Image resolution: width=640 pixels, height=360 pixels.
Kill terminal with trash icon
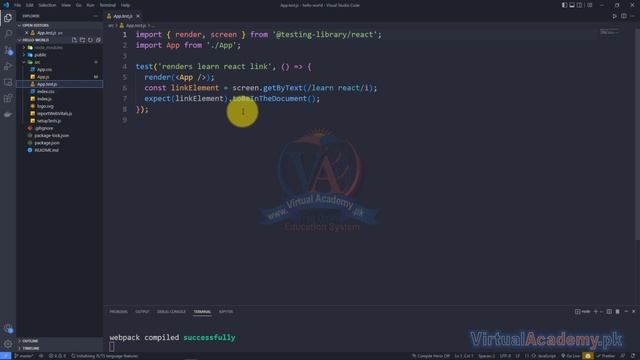[617, 311]
